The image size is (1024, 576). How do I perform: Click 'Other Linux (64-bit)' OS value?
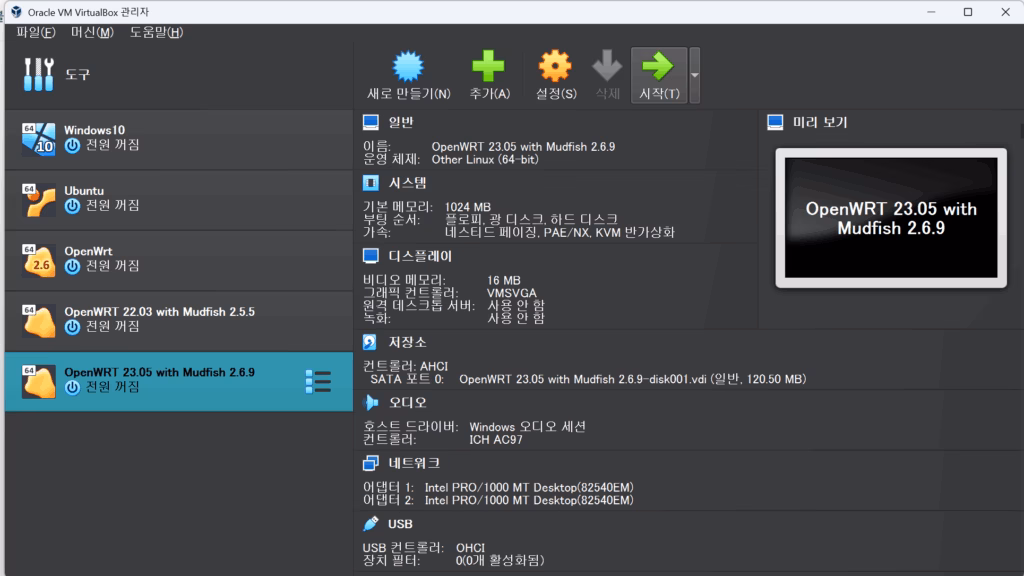(485, 159)
